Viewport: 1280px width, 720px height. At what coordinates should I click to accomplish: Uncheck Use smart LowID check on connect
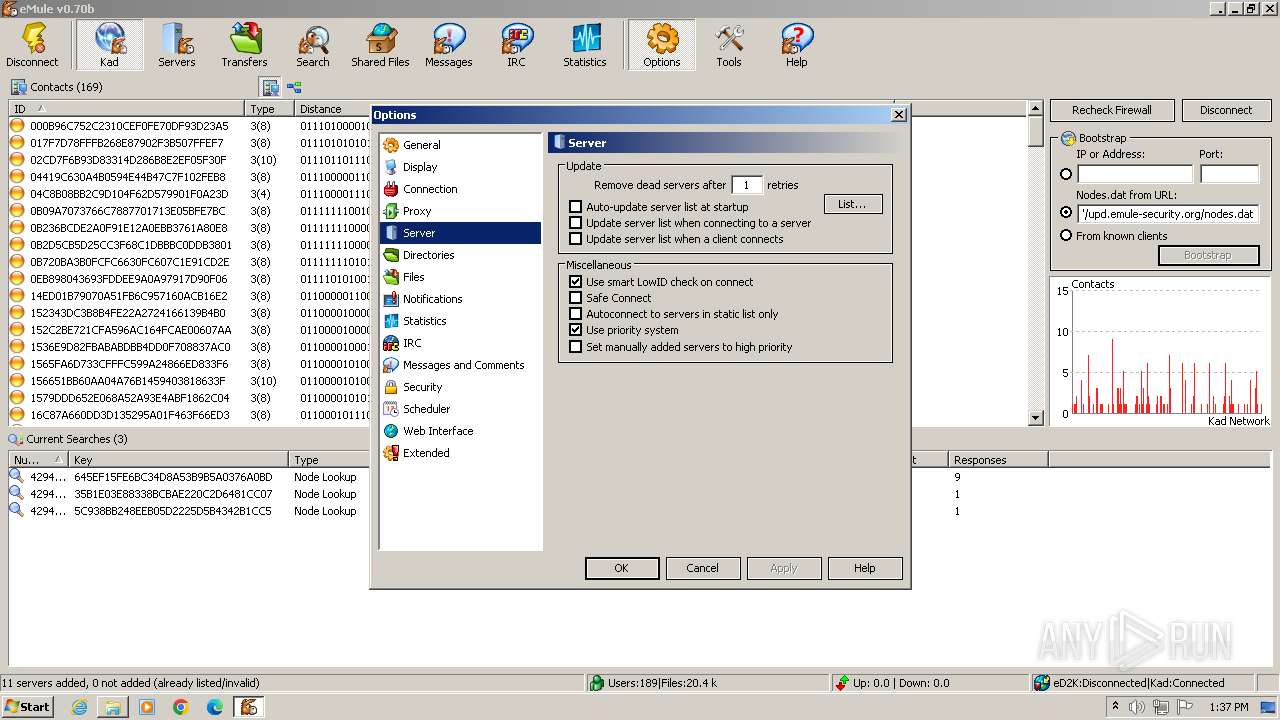pos(575,282)
